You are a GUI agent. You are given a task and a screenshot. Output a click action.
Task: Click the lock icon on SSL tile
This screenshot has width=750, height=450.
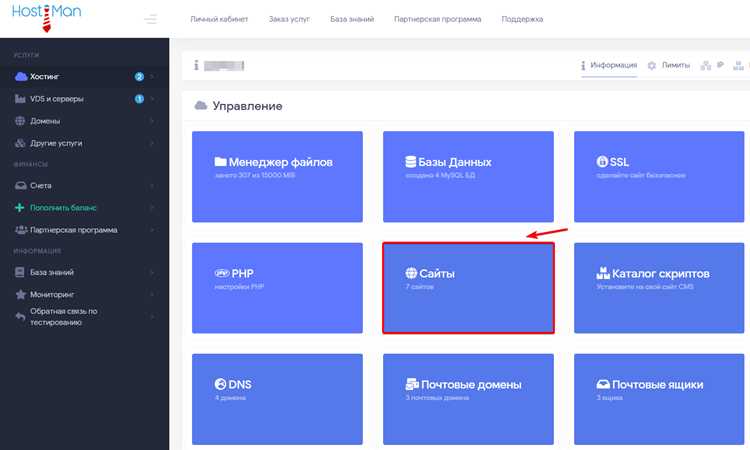click(602, 162)
